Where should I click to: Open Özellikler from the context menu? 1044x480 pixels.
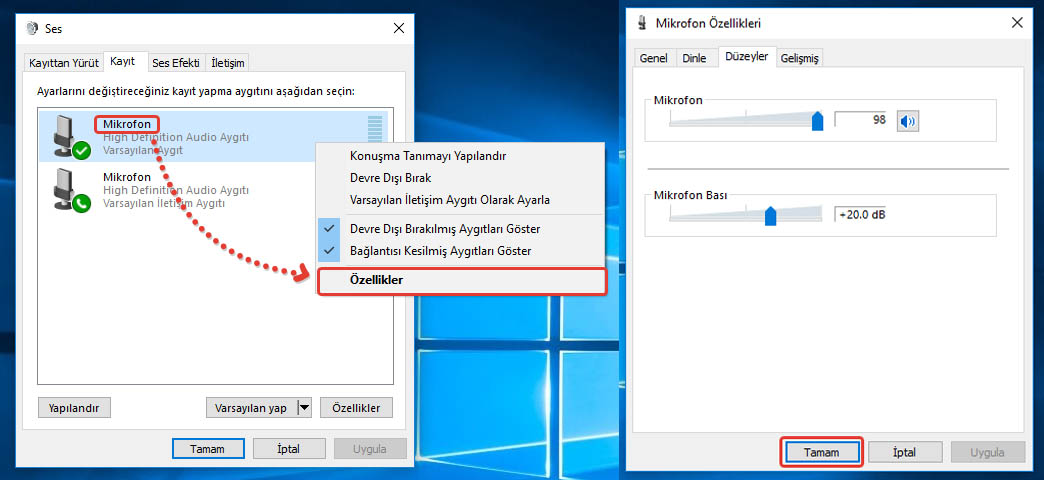pyautogui.click(x=376, y=281)
